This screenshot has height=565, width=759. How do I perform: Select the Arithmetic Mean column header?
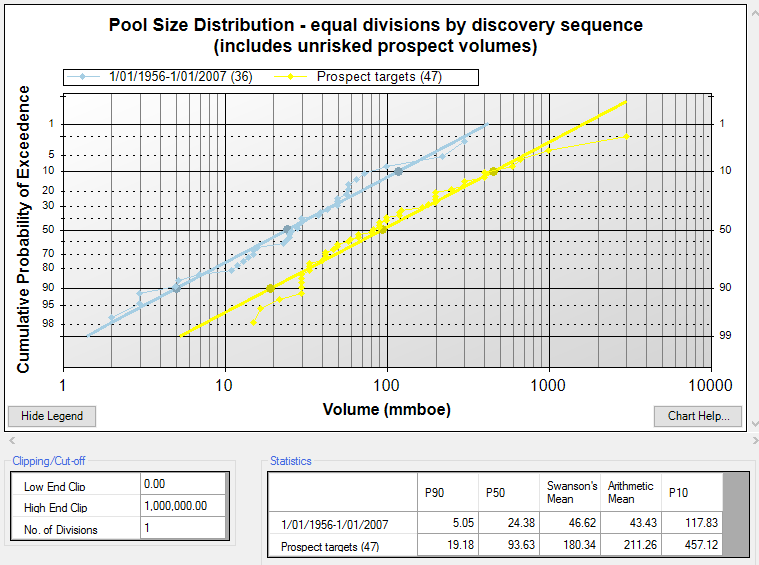631,492
